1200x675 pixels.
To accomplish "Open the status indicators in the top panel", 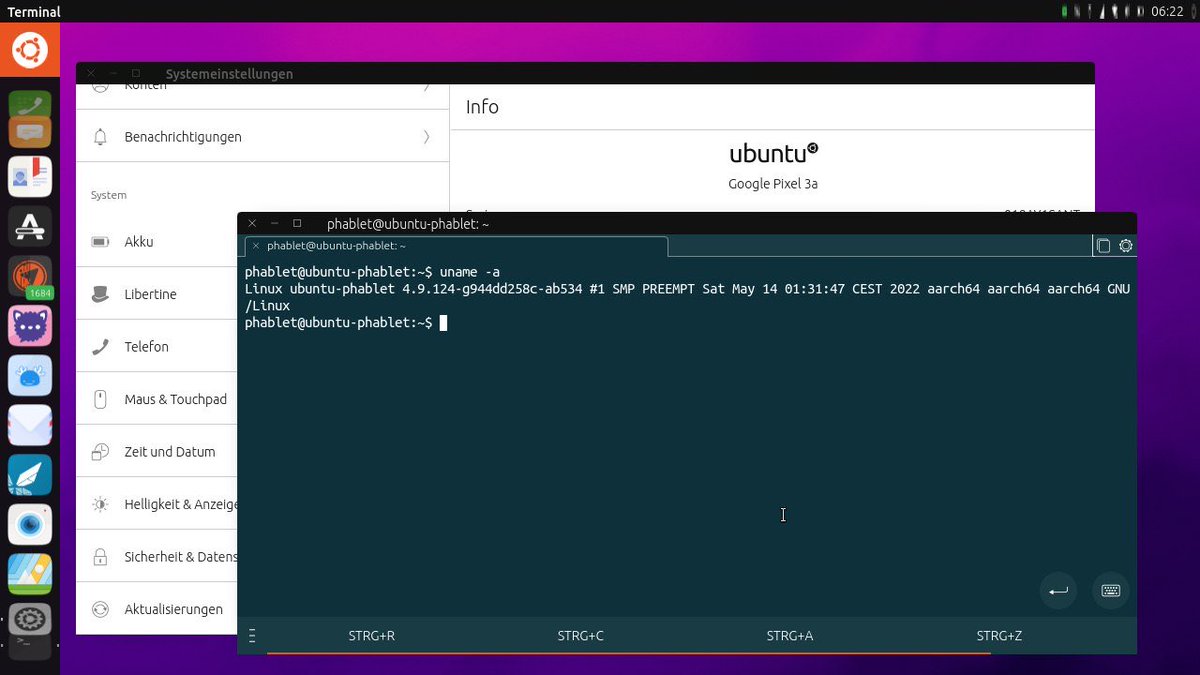I will point(1103,12).
